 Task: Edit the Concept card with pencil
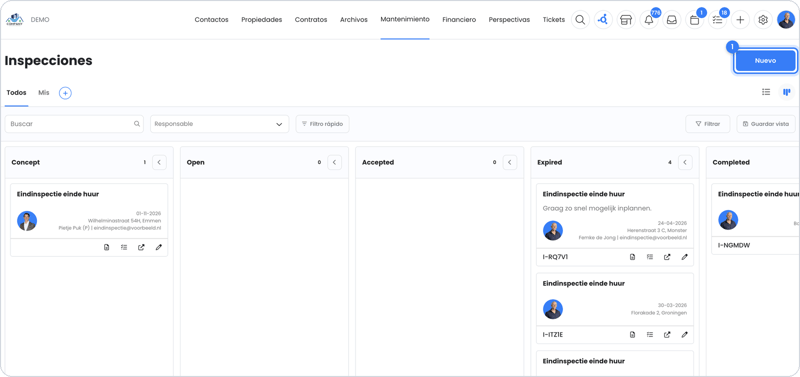(159, 247)
